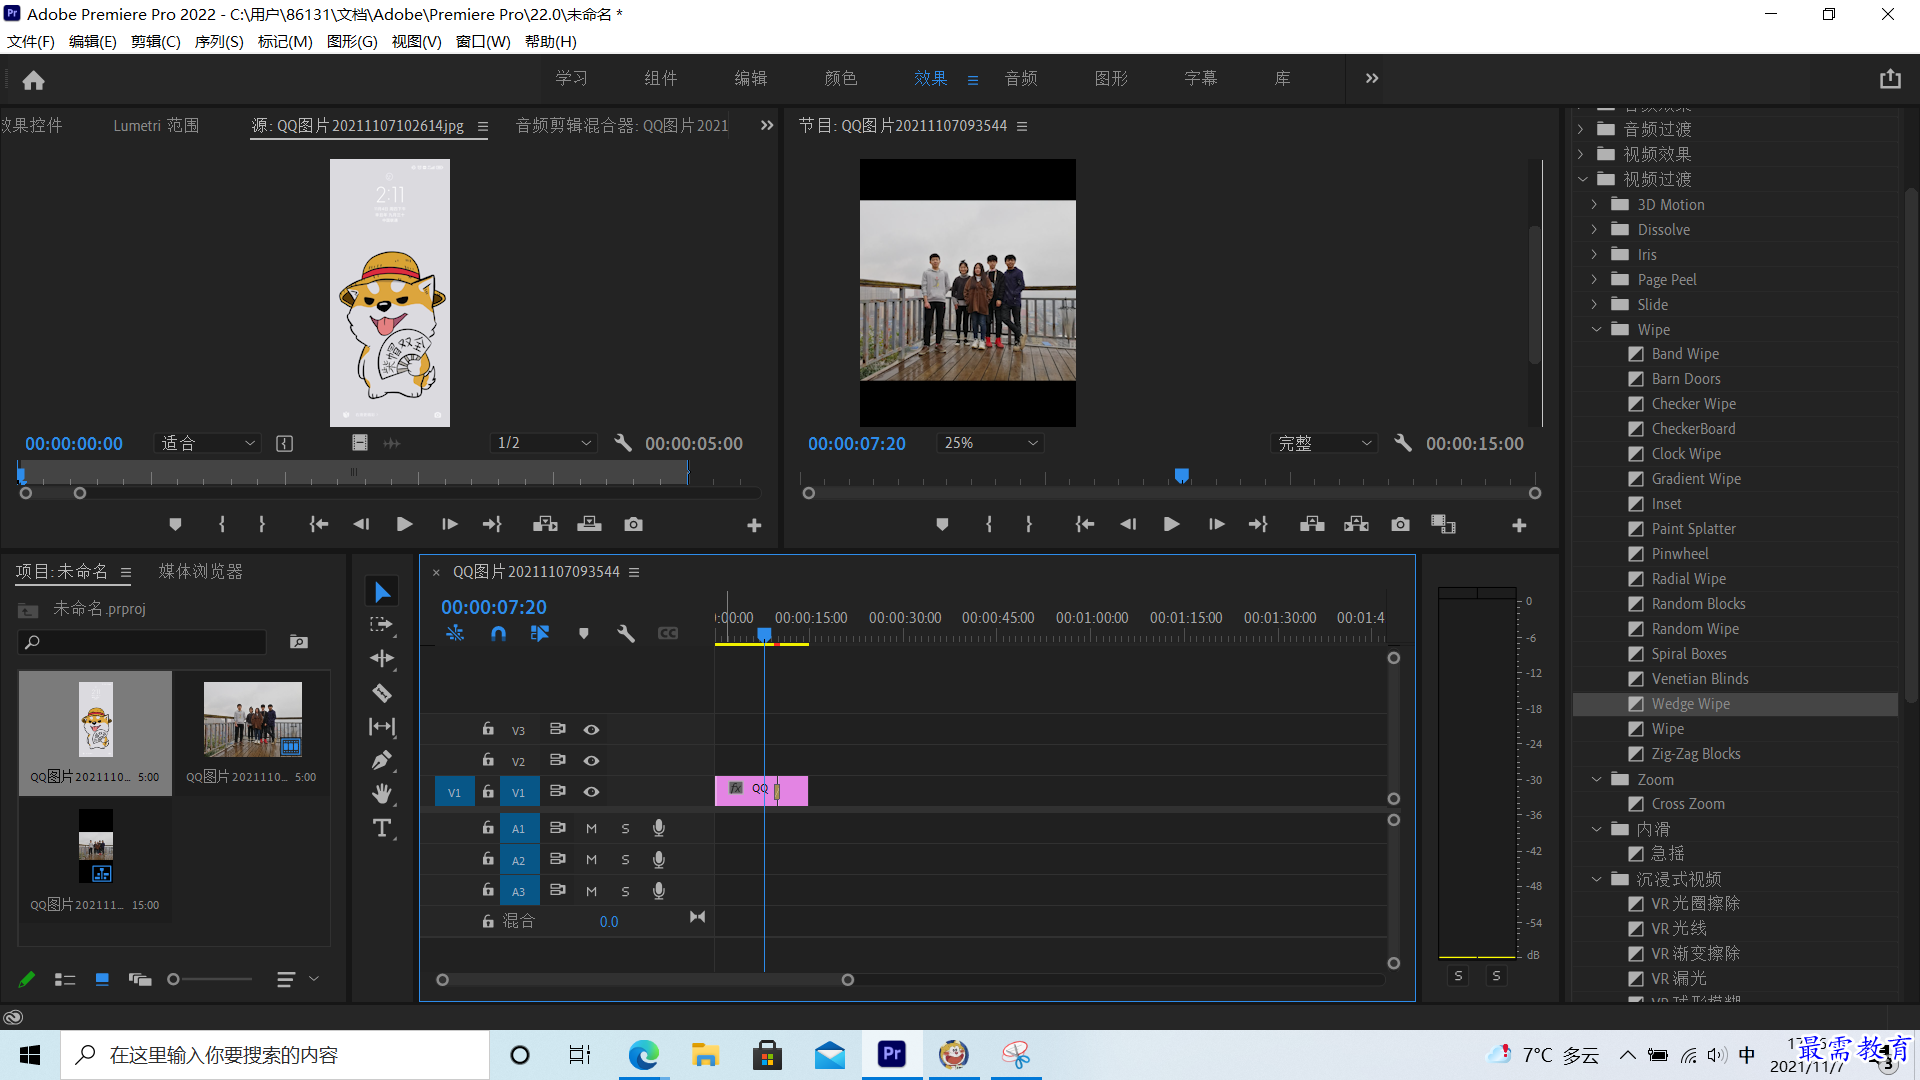This screenshot has width=1920, height=1080.
Task: Play the Source monitor
Action: [404, 524]
